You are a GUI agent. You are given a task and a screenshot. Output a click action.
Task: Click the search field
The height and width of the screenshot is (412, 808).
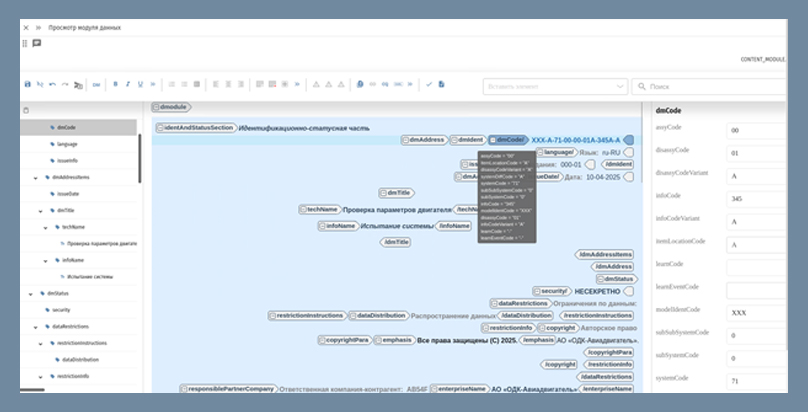709,87
